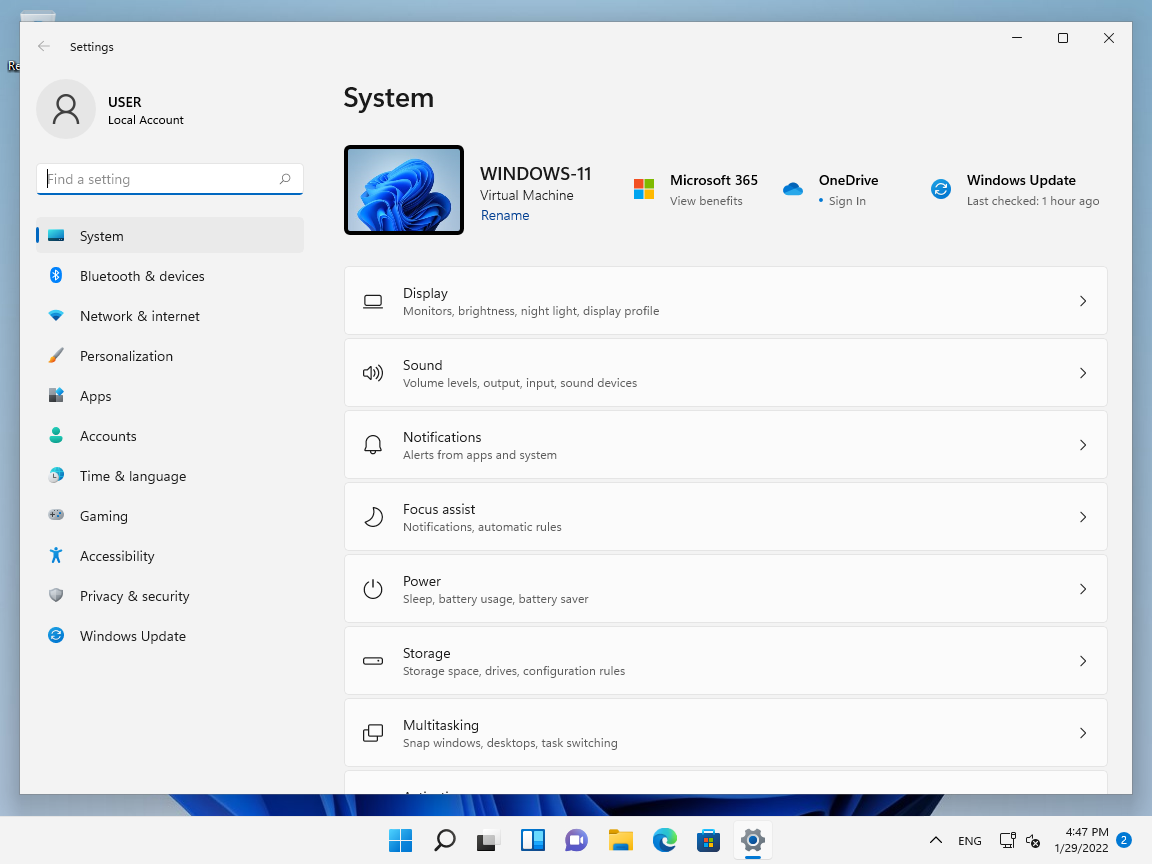Viewport: 1152px width, 864px height.
Task: Click the Settings gear on taskbar
Action: [x=753, y=840]
